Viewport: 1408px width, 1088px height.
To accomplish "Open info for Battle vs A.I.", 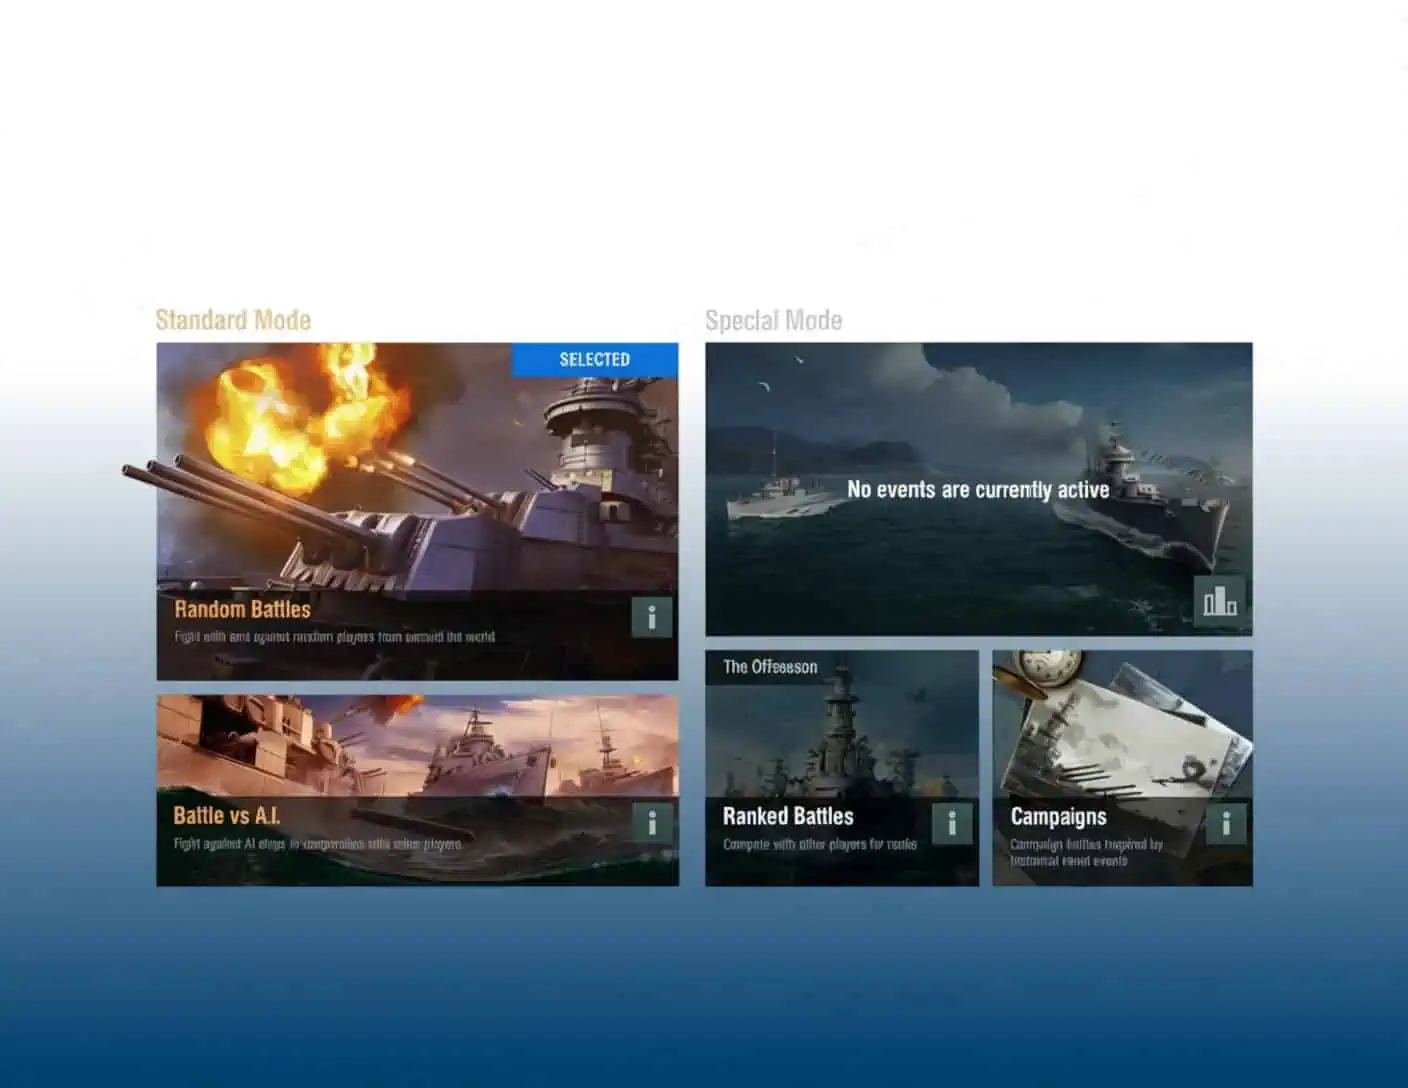I will pyautogui.click(x=652, y=823).
